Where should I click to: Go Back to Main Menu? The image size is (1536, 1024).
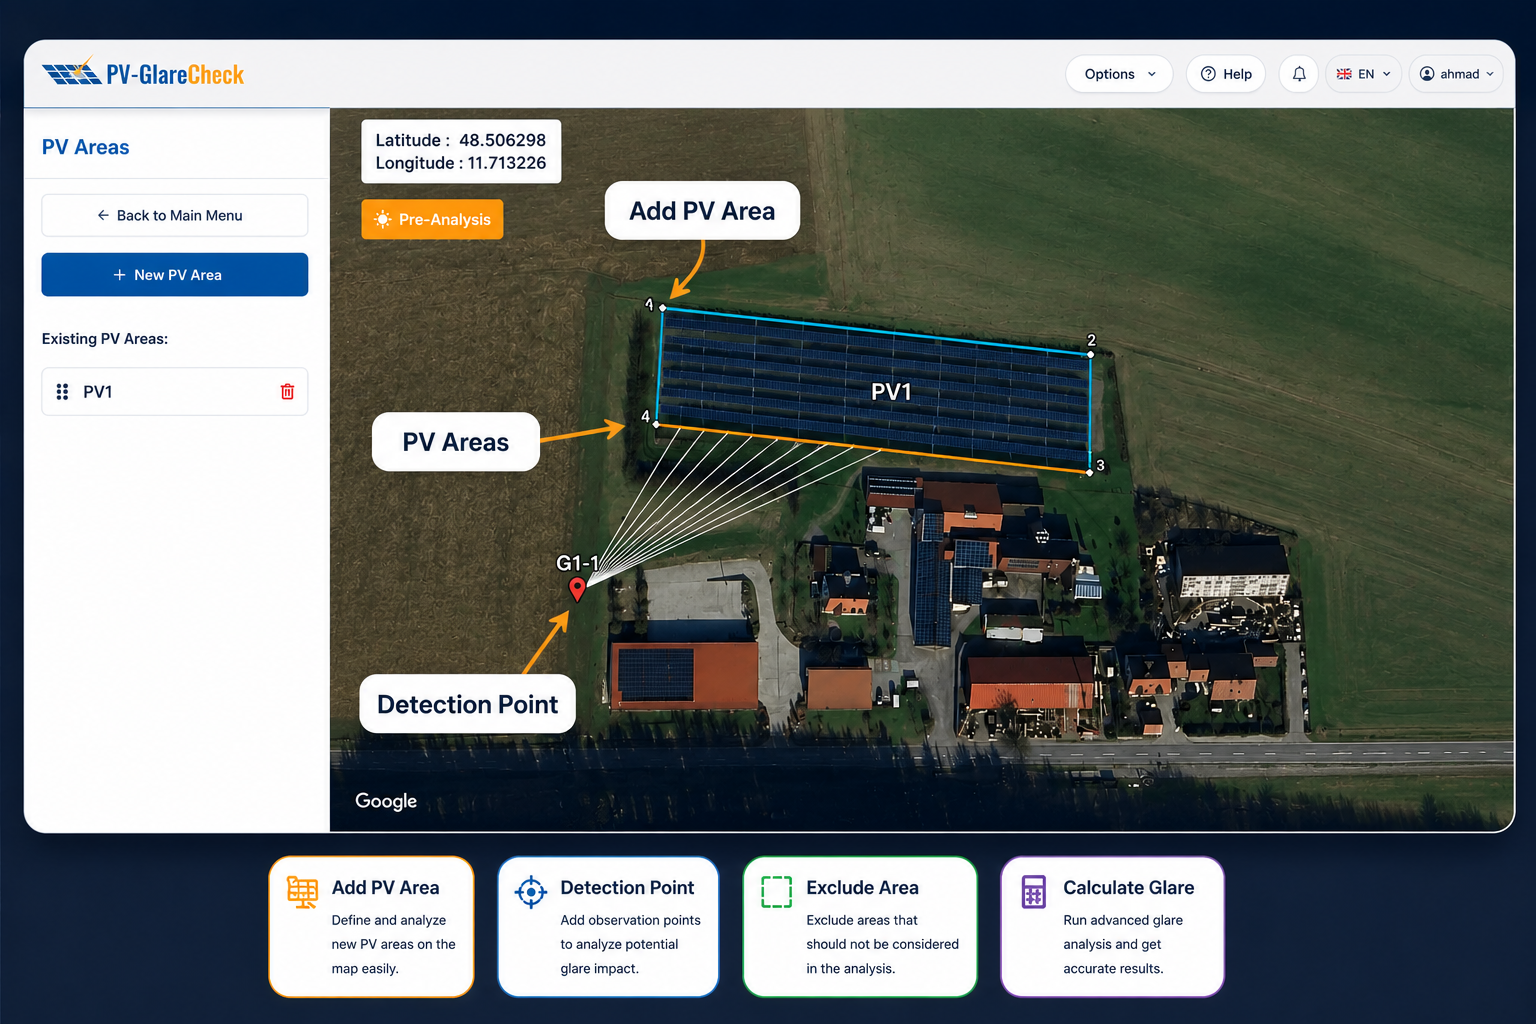pos(175,215)
